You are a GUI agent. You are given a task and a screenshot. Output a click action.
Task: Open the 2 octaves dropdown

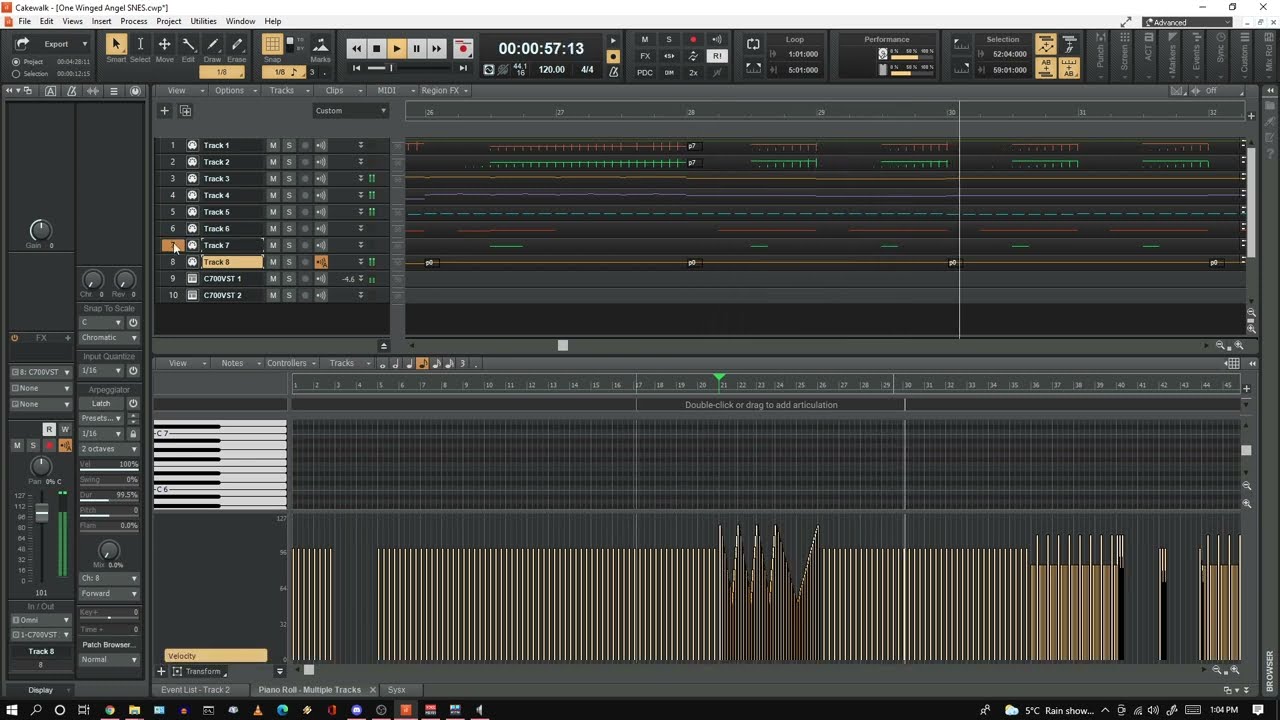[109, 449]
